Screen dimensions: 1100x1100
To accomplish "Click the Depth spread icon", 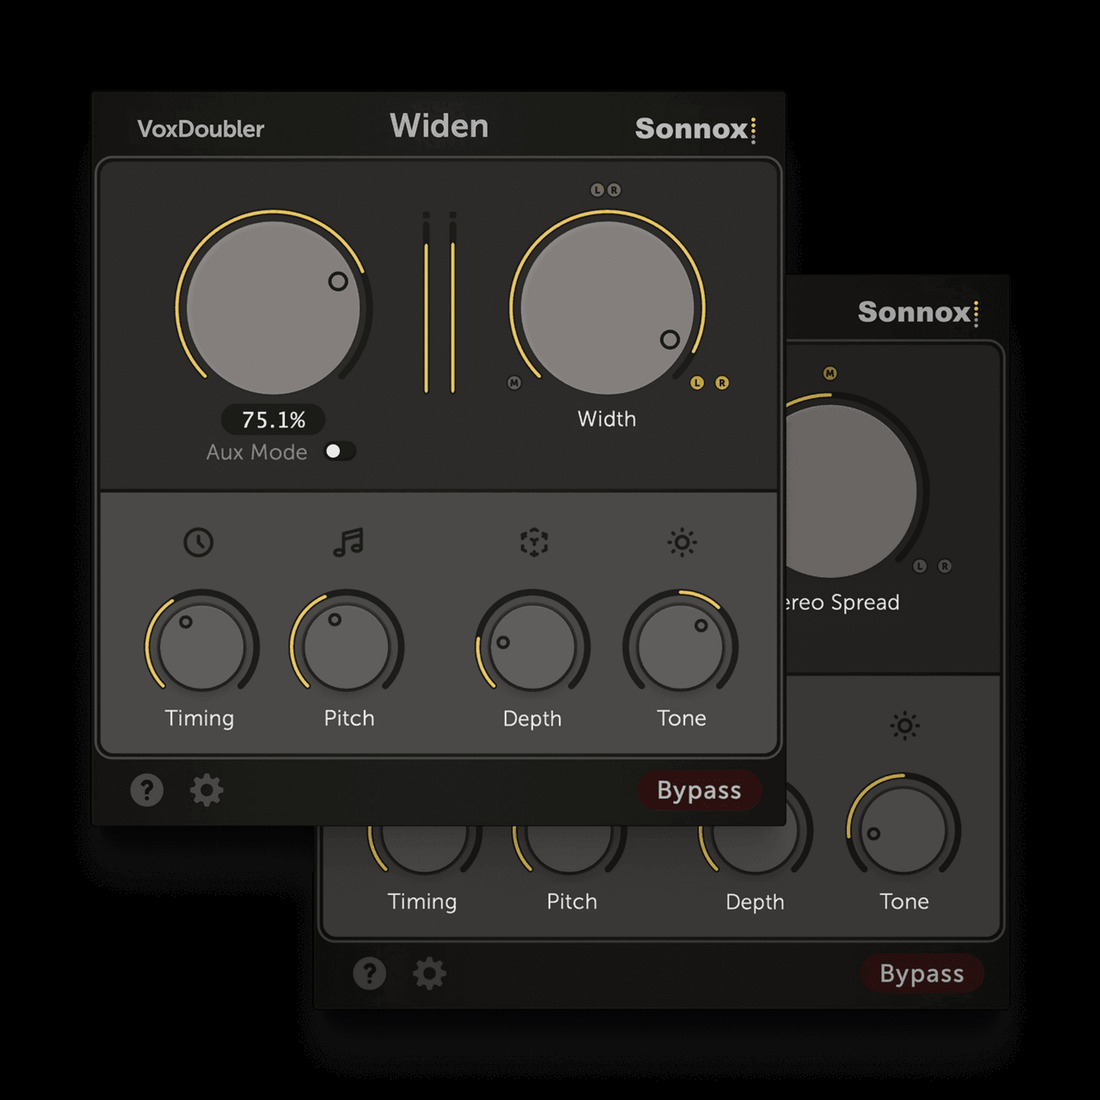I will tap(533, 542).
